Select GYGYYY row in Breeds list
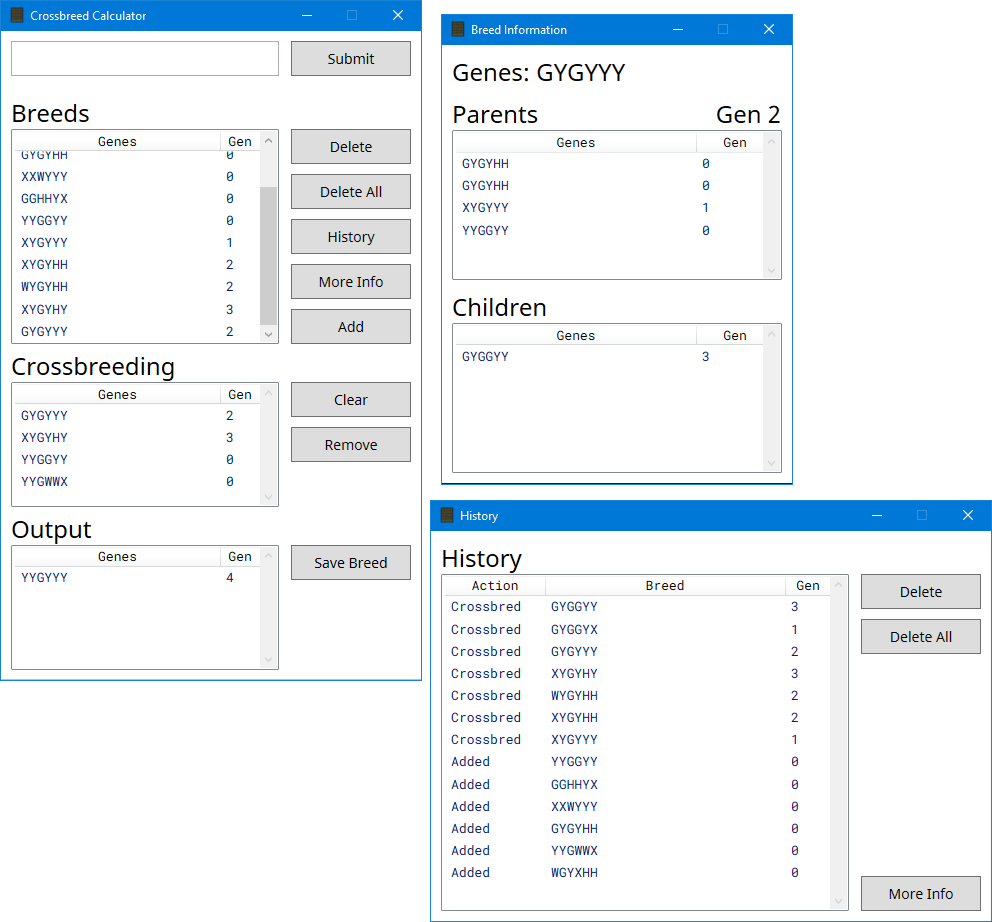Image resolution: width=992 pixels, height=922 pixels. pos(136,332)
